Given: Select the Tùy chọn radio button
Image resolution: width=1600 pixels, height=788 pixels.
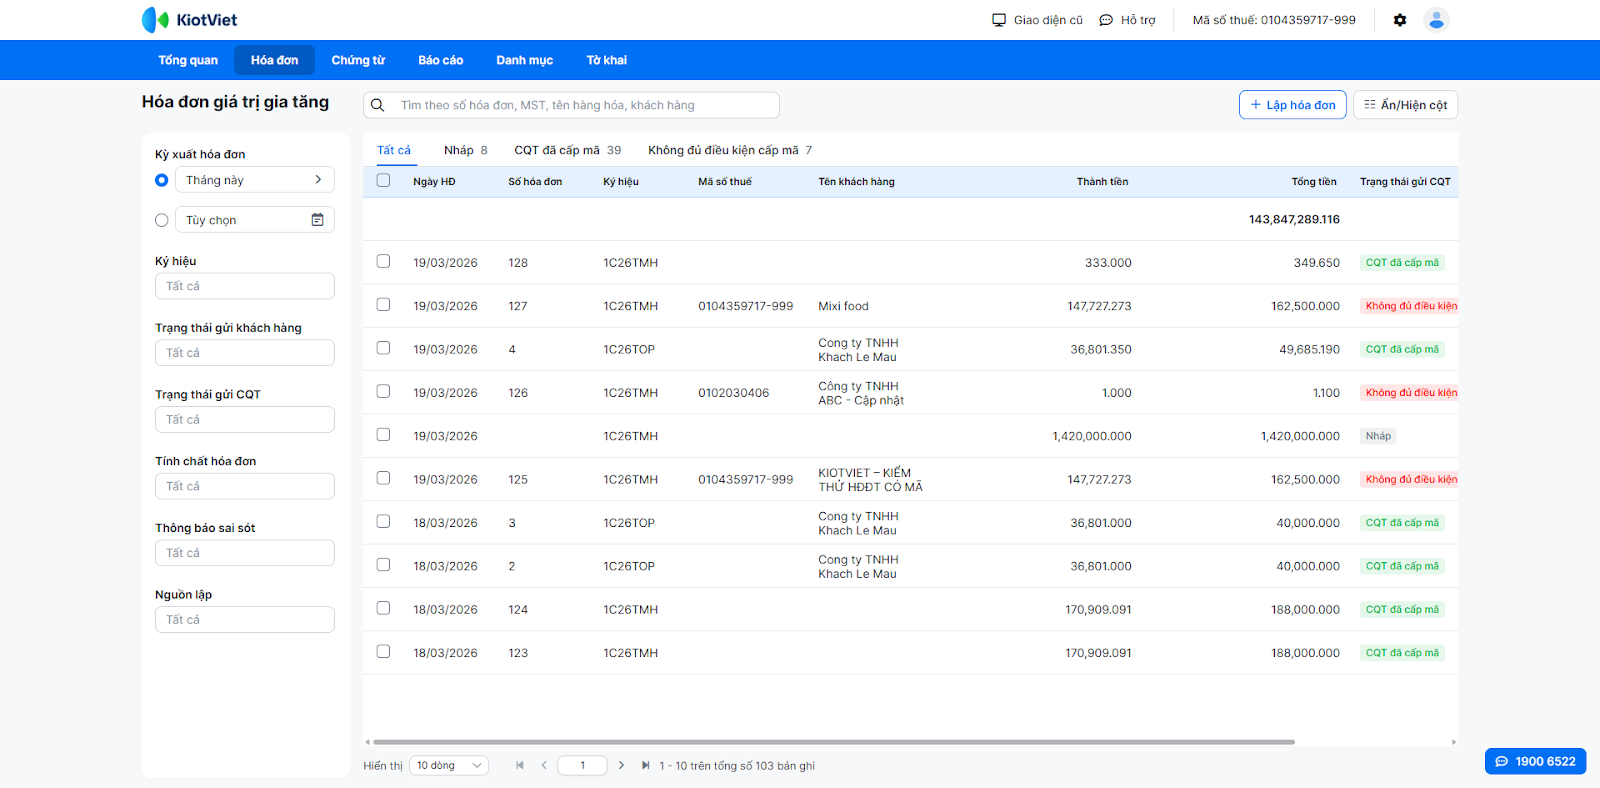Looking at the screenshot, I should [x=162, y=220].
